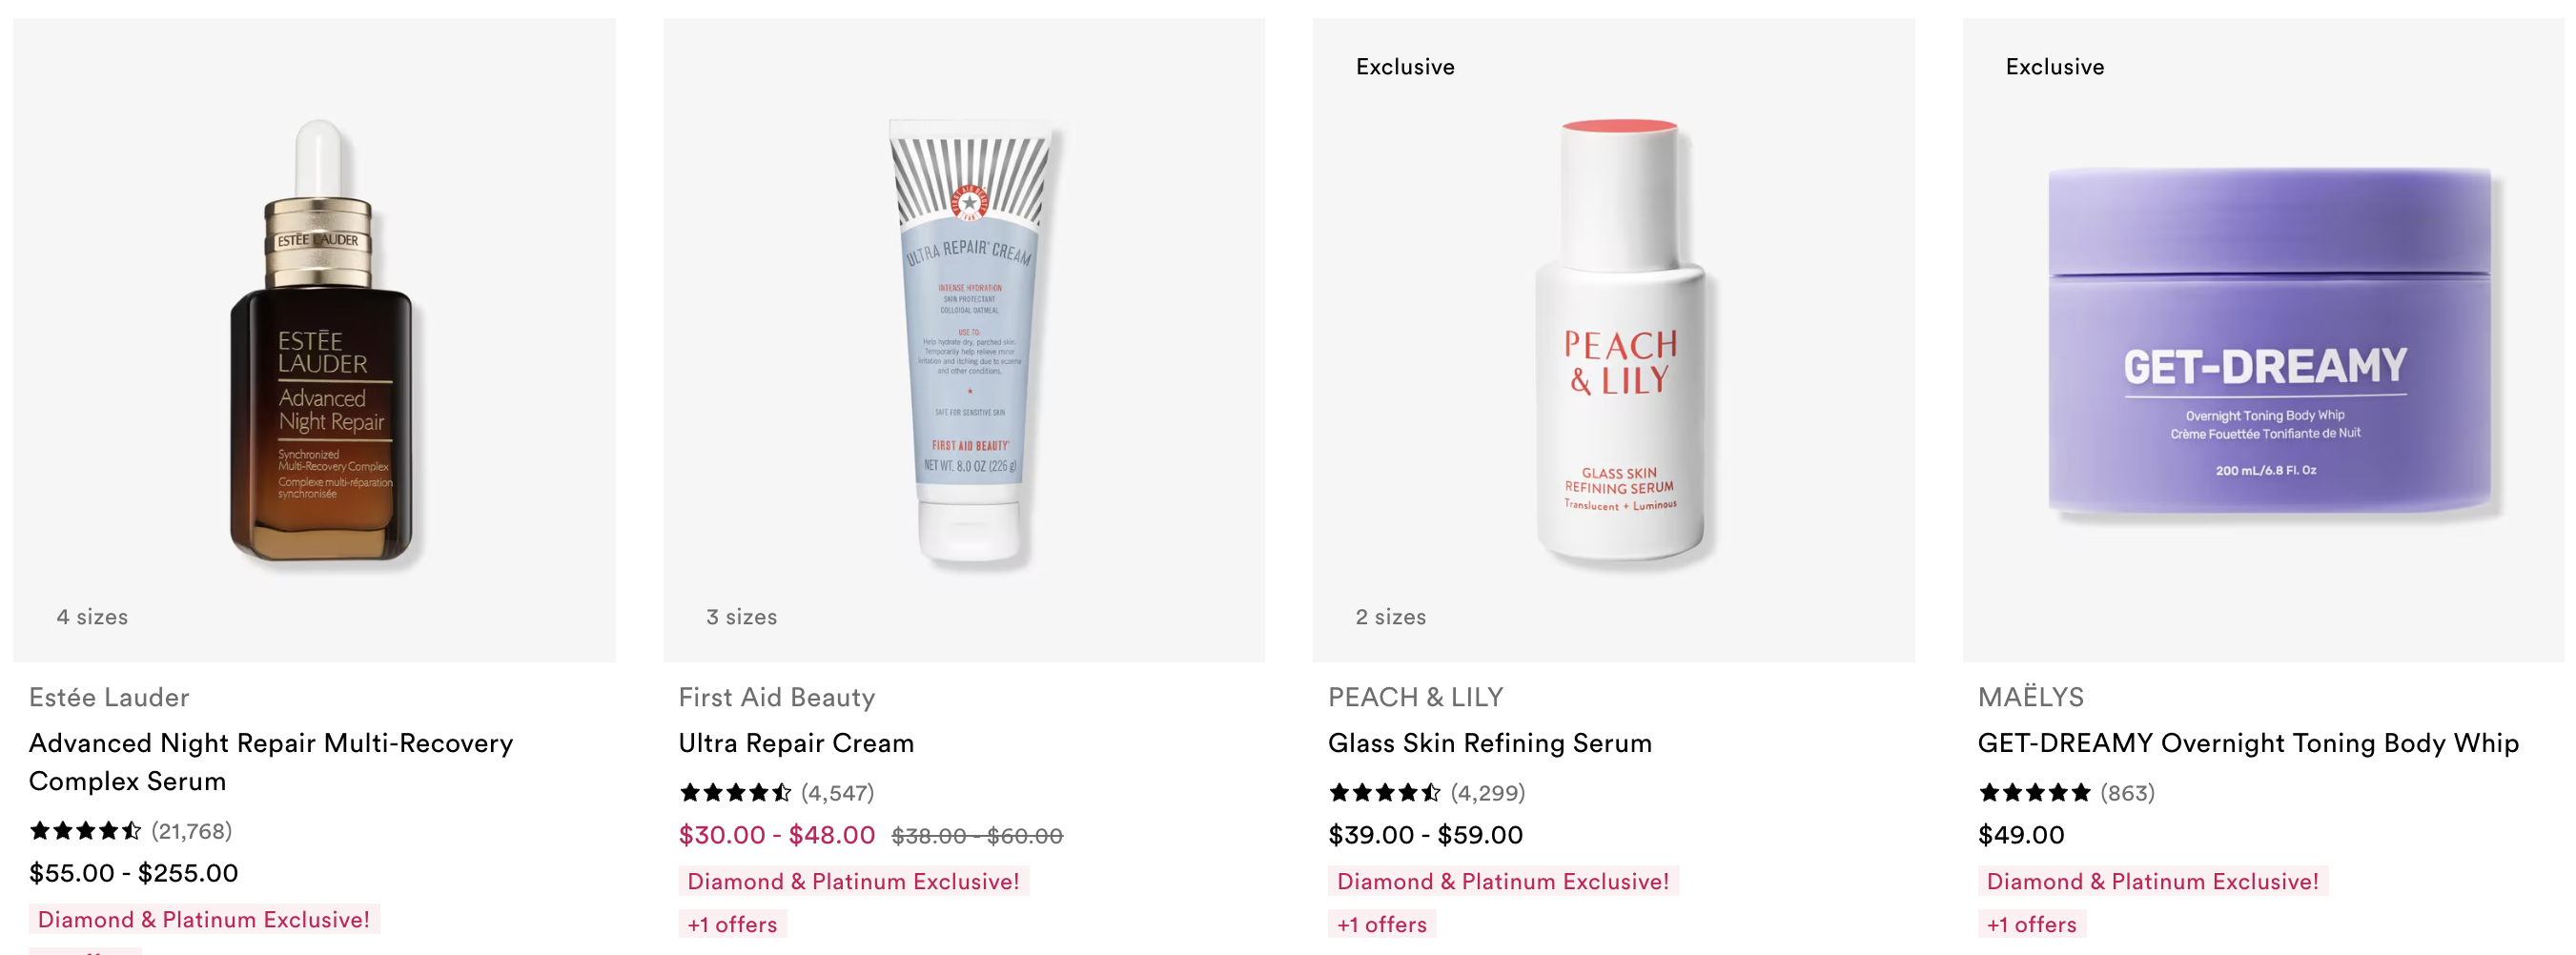Click '+1 offers' under Ultra Repair Cream

(733, 924)
